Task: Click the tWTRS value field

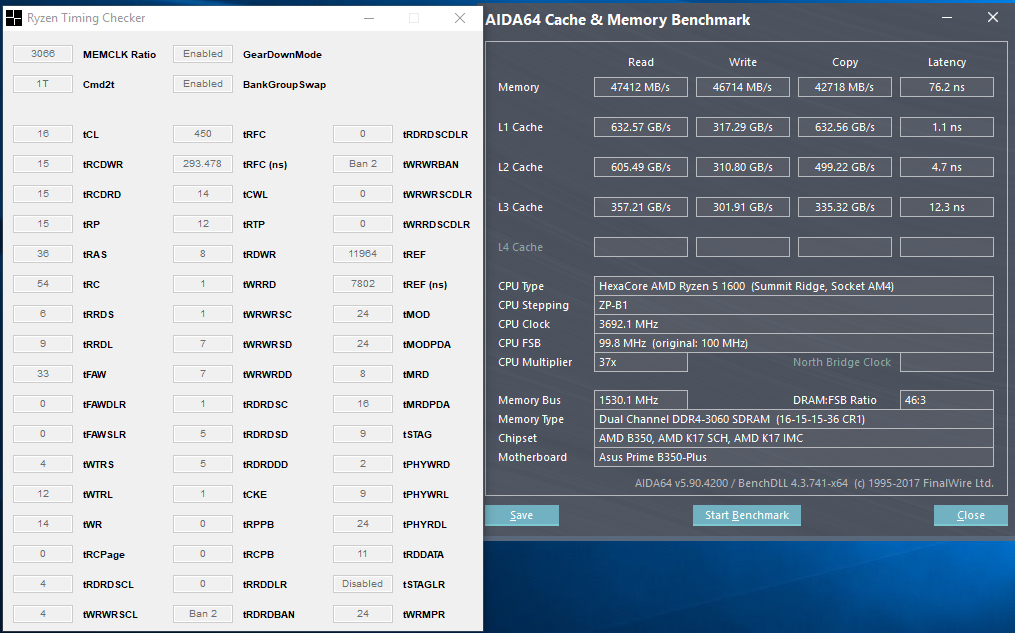Action: pos(43,463)
